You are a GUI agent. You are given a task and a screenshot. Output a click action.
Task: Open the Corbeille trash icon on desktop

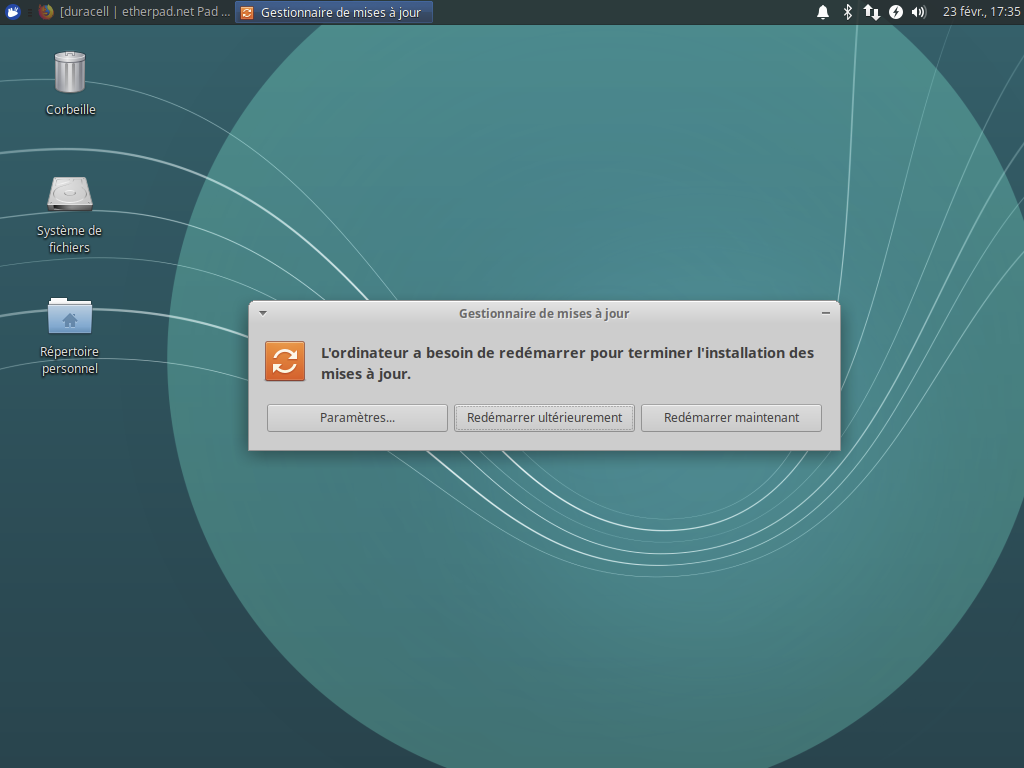coord(70,73)
